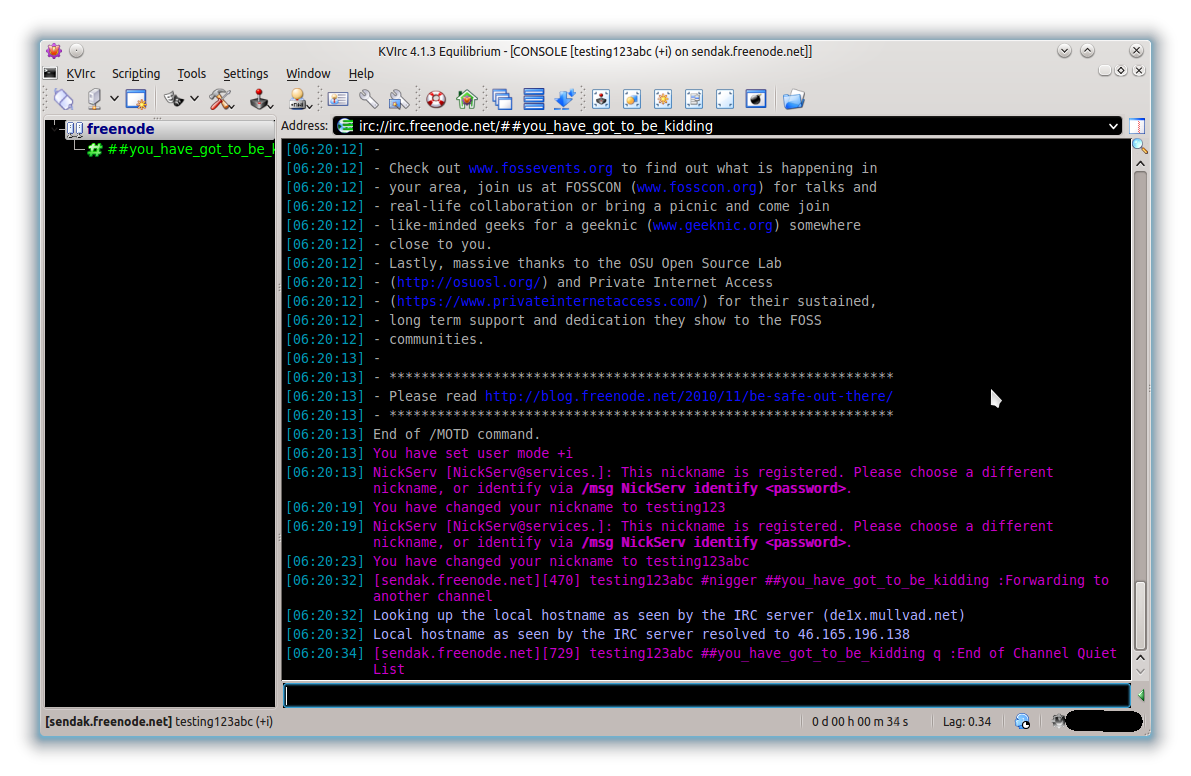Click the magnifier search icon beside the log
Image resolution: width=1191 pixels, height=776 pixels.
tap(1139, 146)
